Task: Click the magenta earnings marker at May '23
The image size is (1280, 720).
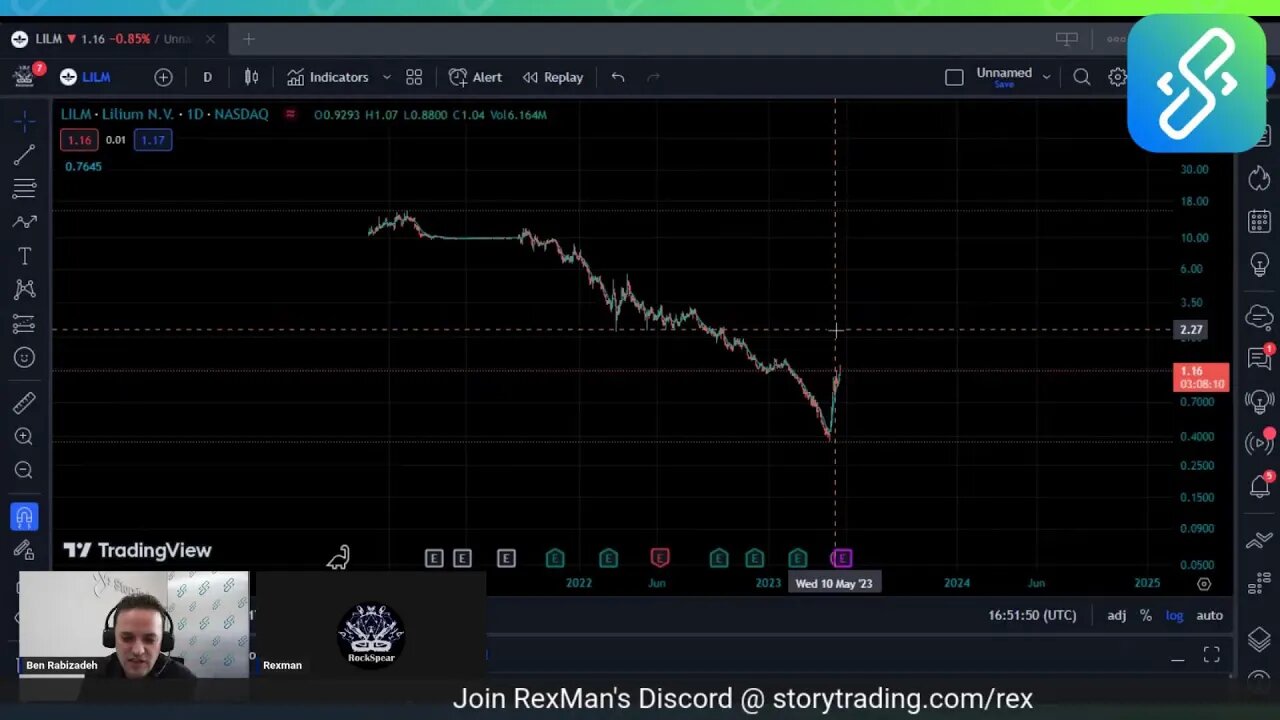Action: (842, 558)
